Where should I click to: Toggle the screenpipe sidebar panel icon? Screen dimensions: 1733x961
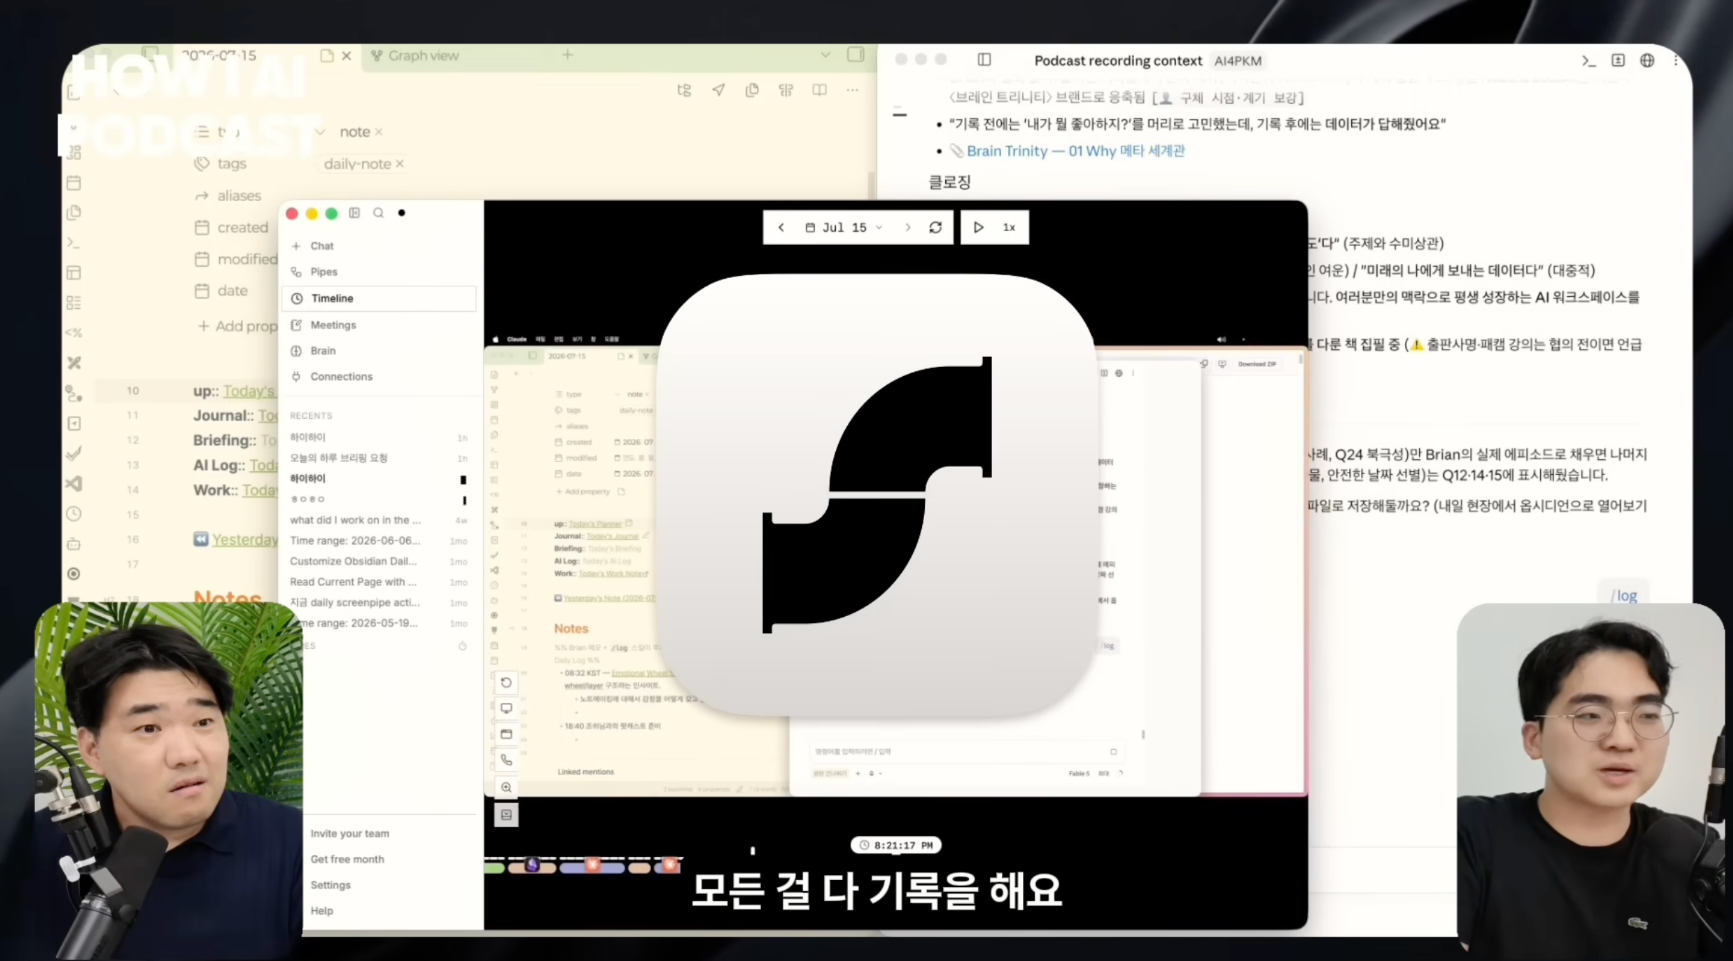pos(354,213)
